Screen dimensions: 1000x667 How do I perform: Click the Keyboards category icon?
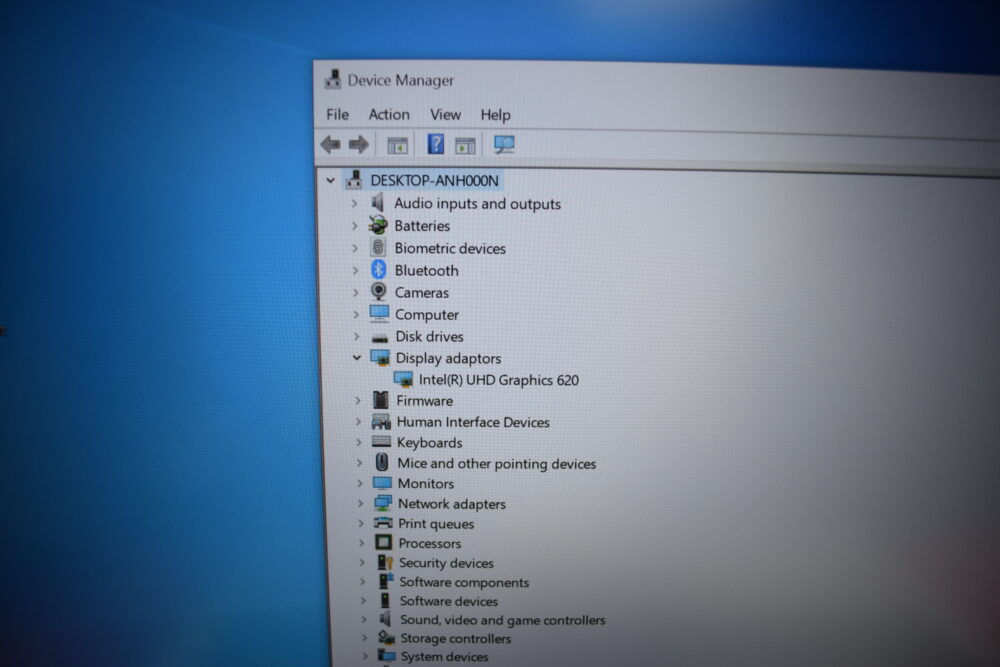(x=381, y=441)
